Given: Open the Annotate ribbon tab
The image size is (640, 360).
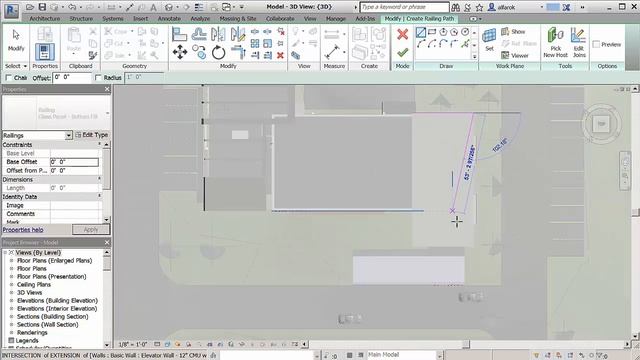Looking at the screenshot, I should [x=169, y=19].
